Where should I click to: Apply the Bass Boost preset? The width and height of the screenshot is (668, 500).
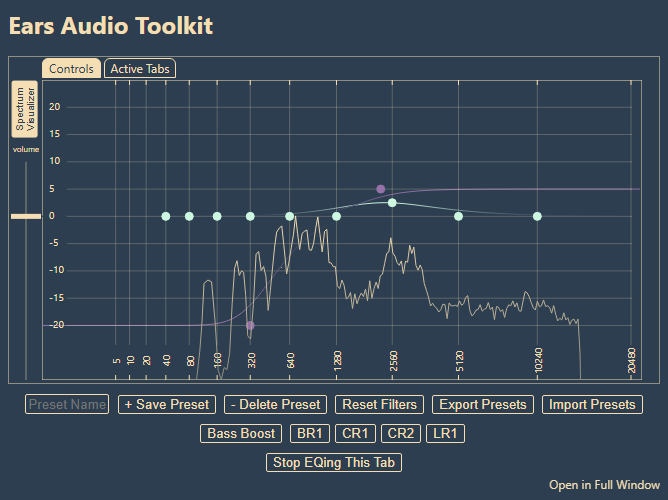(x=240, y=434)
